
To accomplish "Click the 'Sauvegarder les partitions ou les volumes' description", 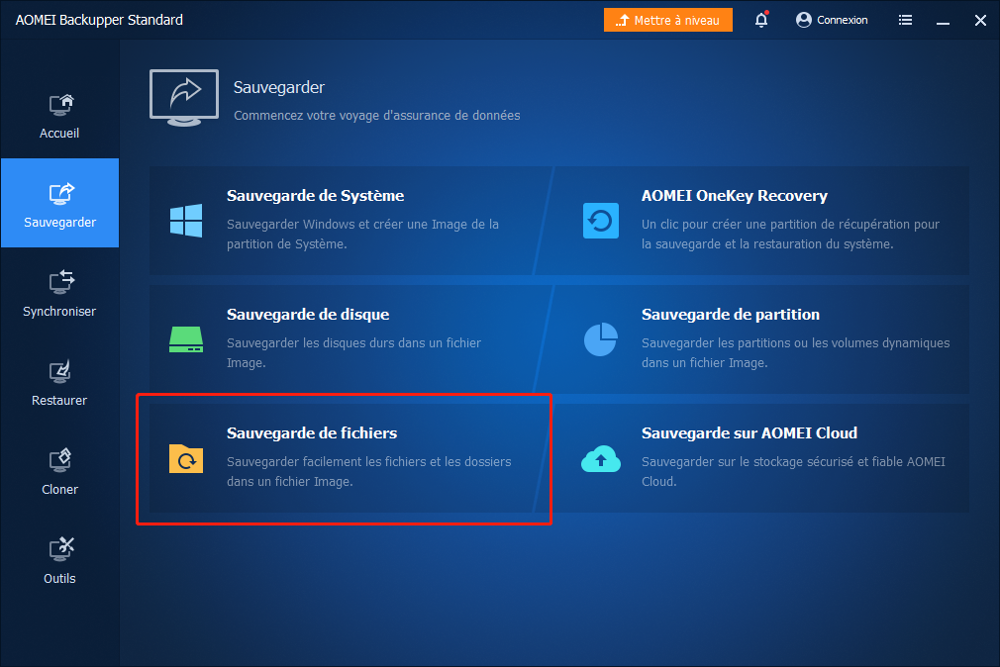I will [796, 353].
